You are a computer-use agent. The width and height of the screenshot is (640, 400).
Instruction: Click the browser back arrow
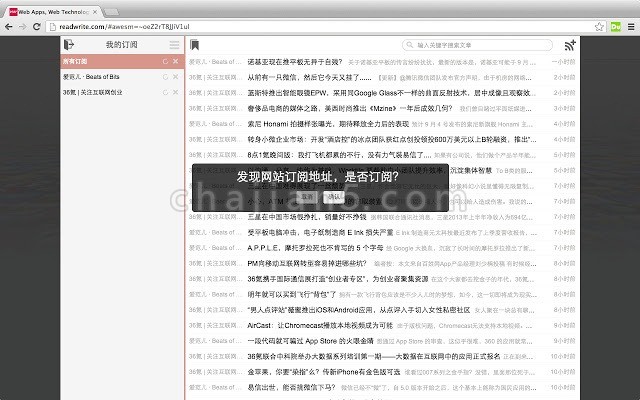click(x=9, y=27)
